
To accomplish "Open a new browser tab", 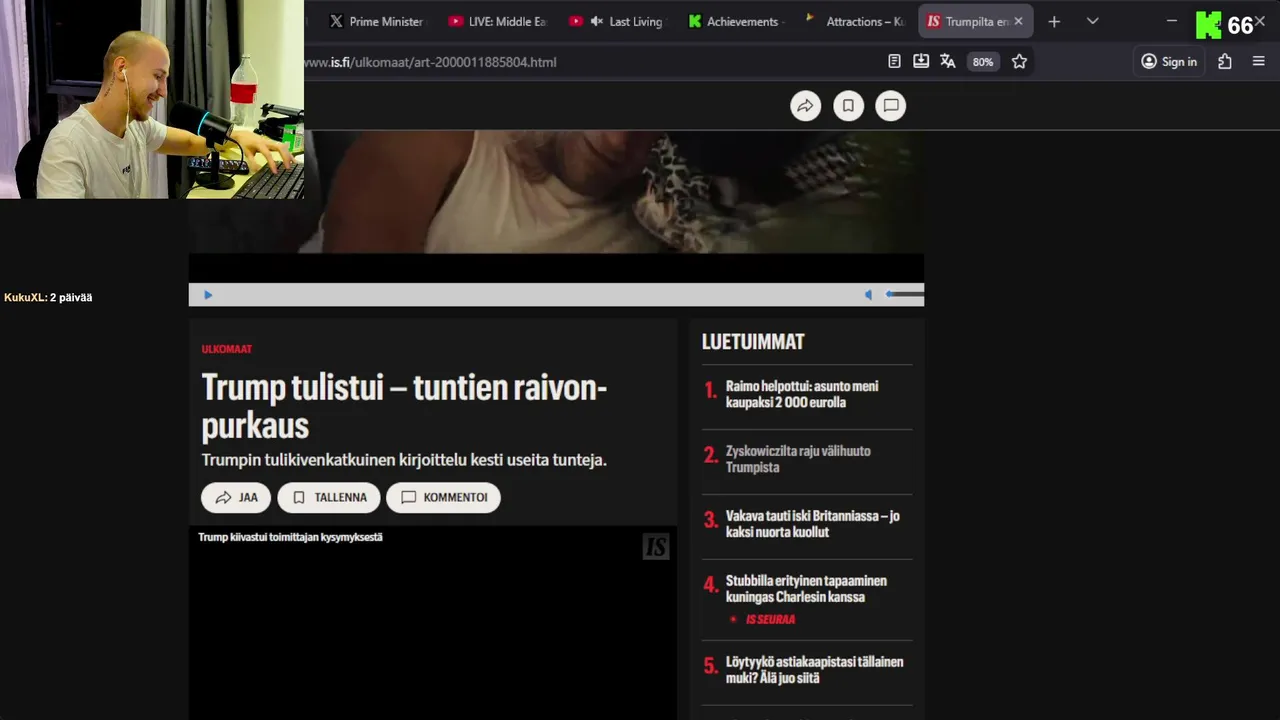I will click(1053, 21).
